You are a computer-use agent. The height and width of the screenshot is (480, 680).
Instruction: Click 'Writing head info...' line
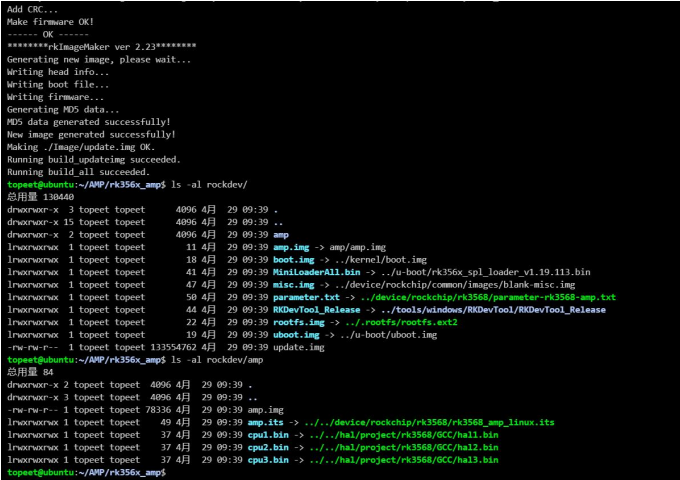coord(58,72)
